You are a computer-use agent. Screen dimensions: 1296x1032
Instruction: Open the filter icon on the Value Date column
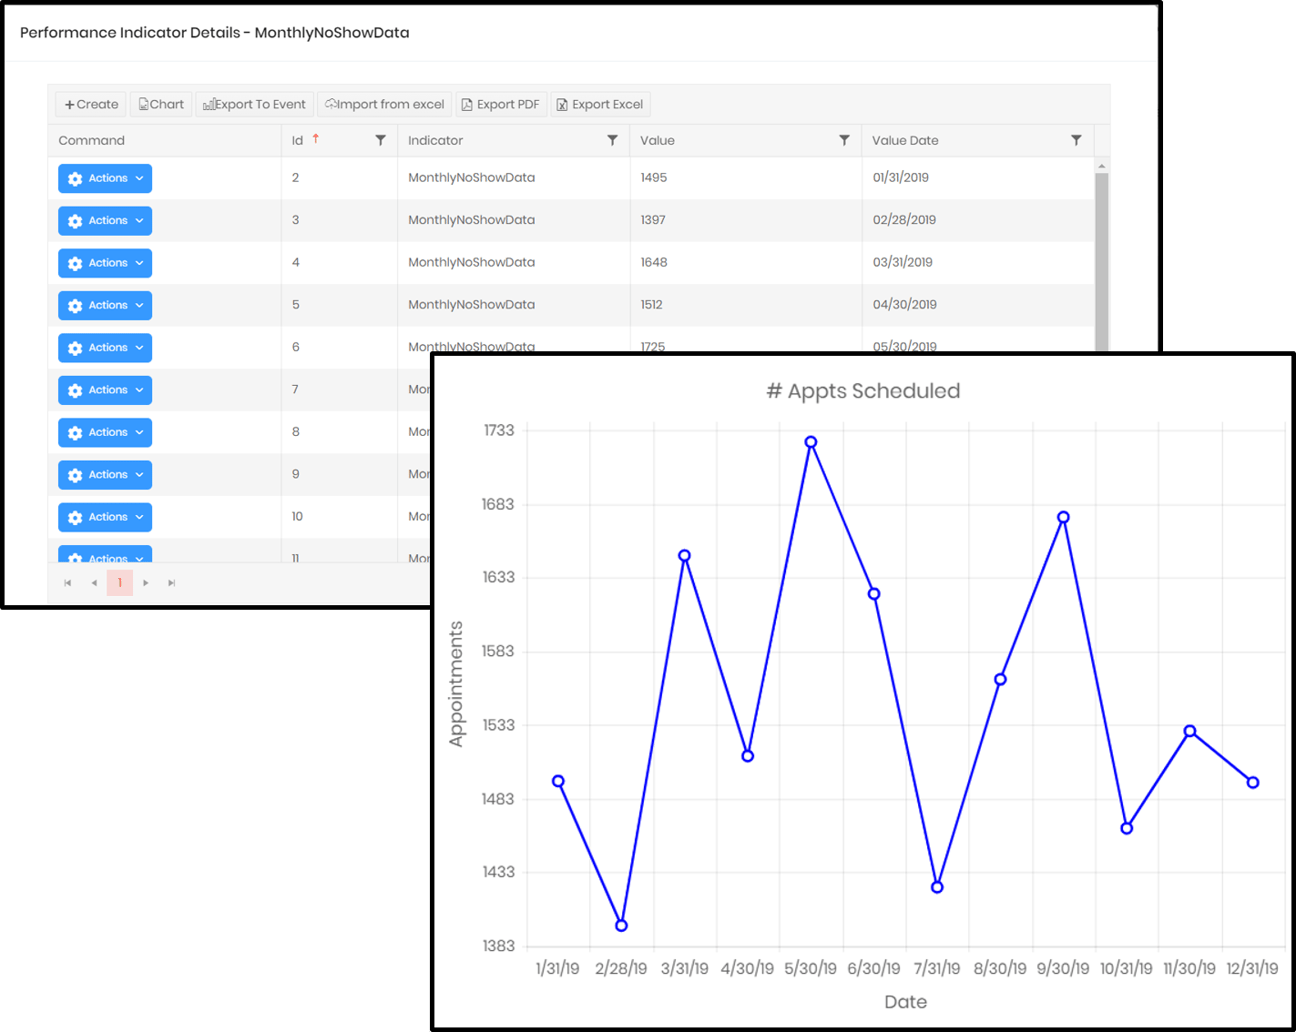tap(1077, 140)
